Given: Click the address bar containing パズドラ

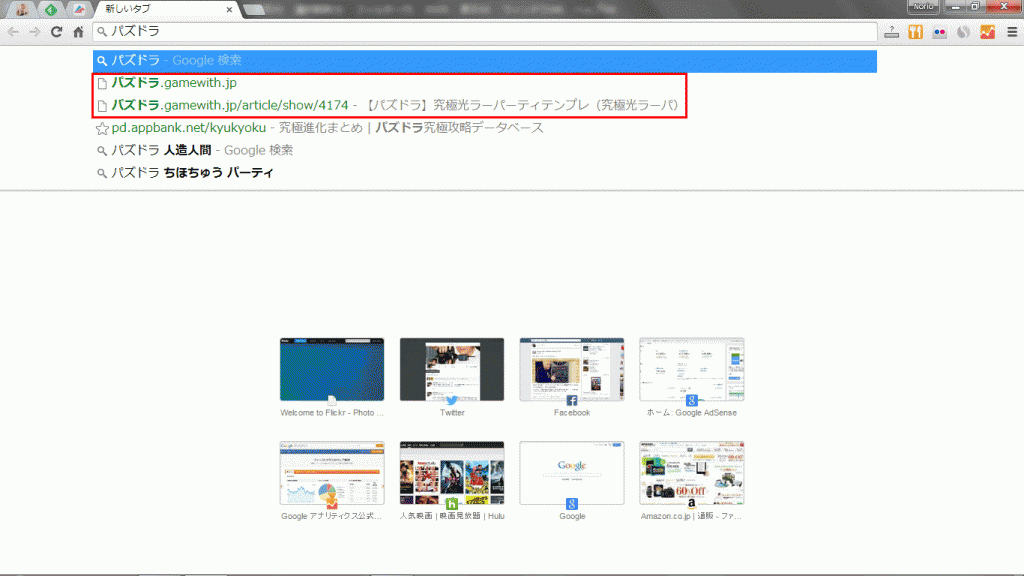Looking at the screenshot, I should point(480,32).
